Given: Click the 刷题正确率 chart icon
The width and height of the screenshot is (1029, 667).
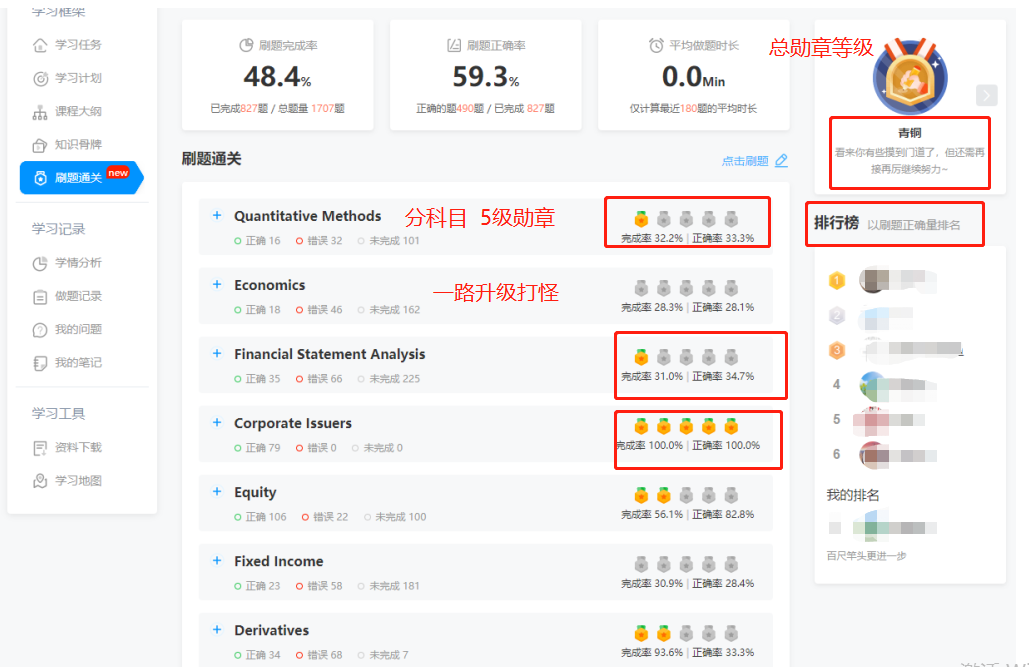Looking at the screenshot, I should (454, 45).
